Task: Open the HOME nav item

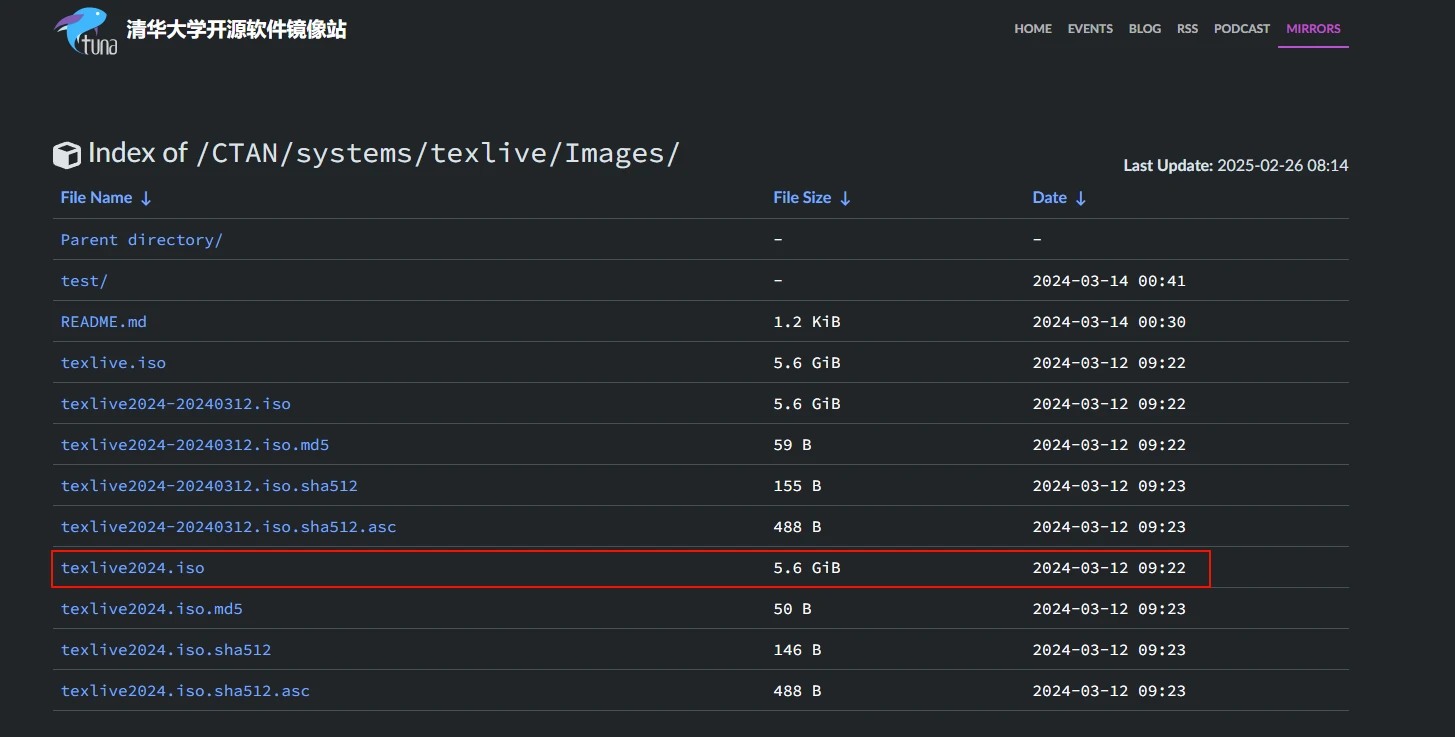Action: coord(1032,29)
